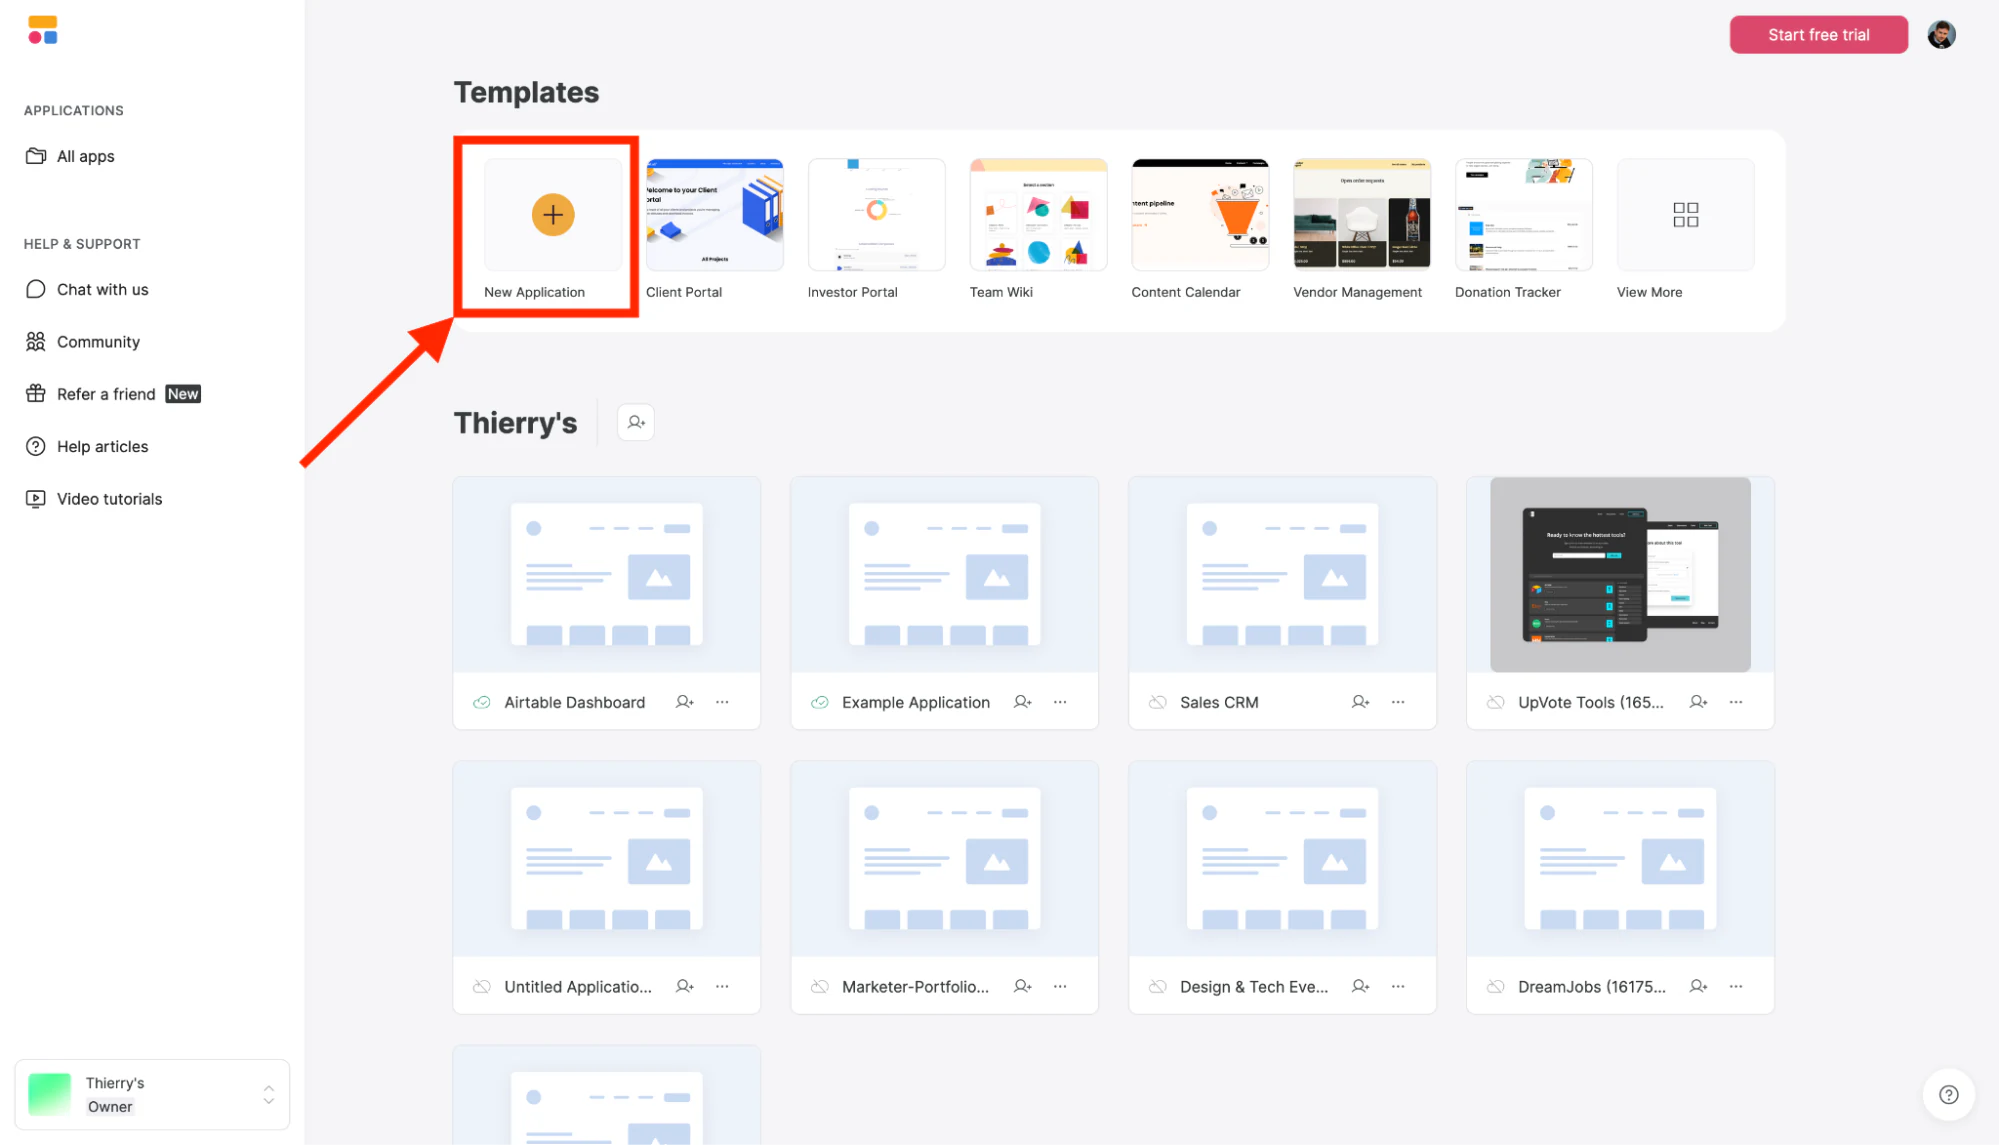1999x1145 pixels.
Task: Click DreamJobs app name text
Action: pos(1592,986)
